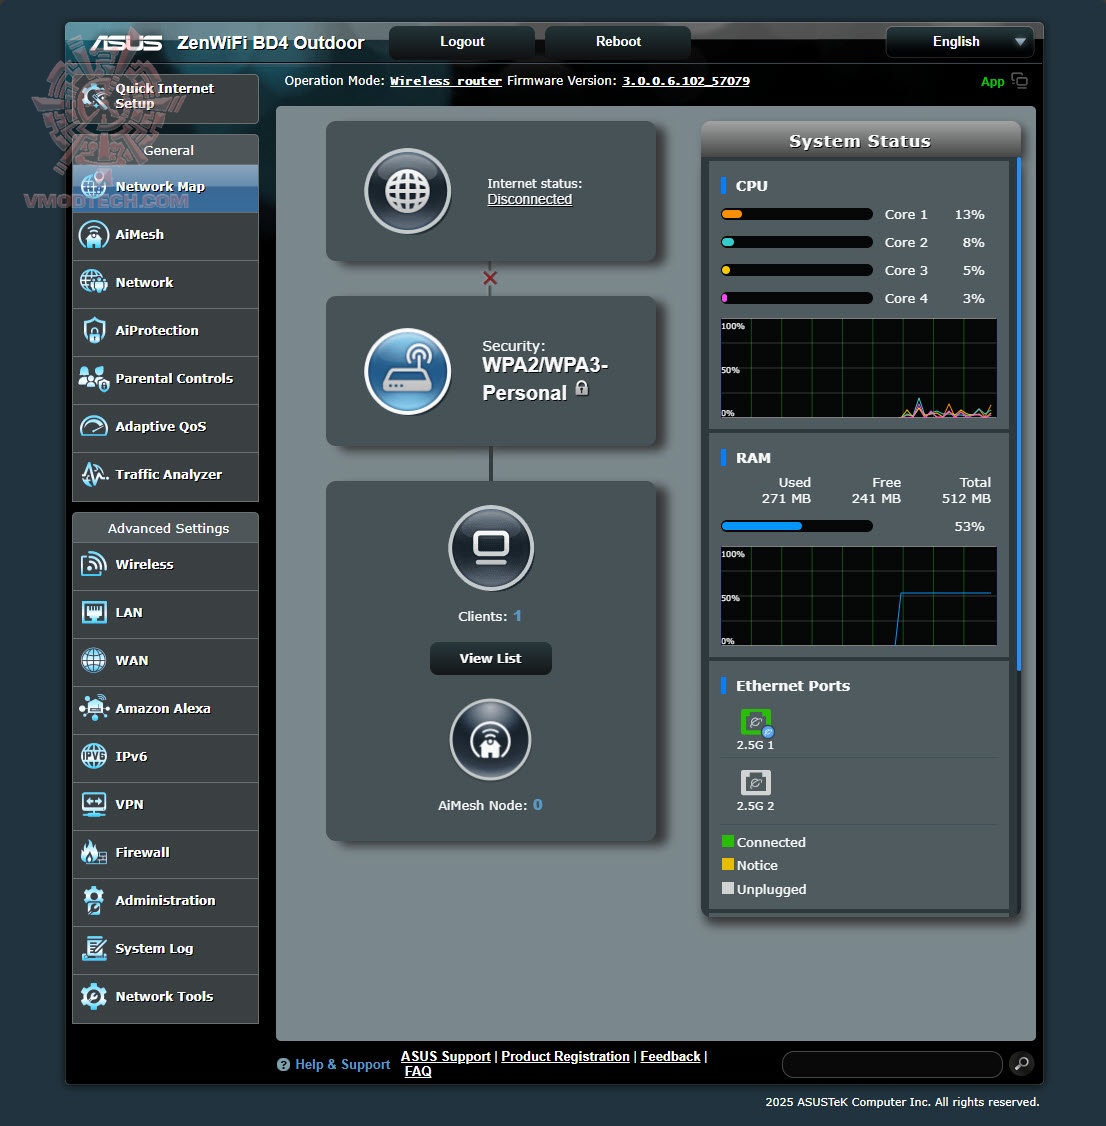Click the VPN monitor icon

[94, 804]
